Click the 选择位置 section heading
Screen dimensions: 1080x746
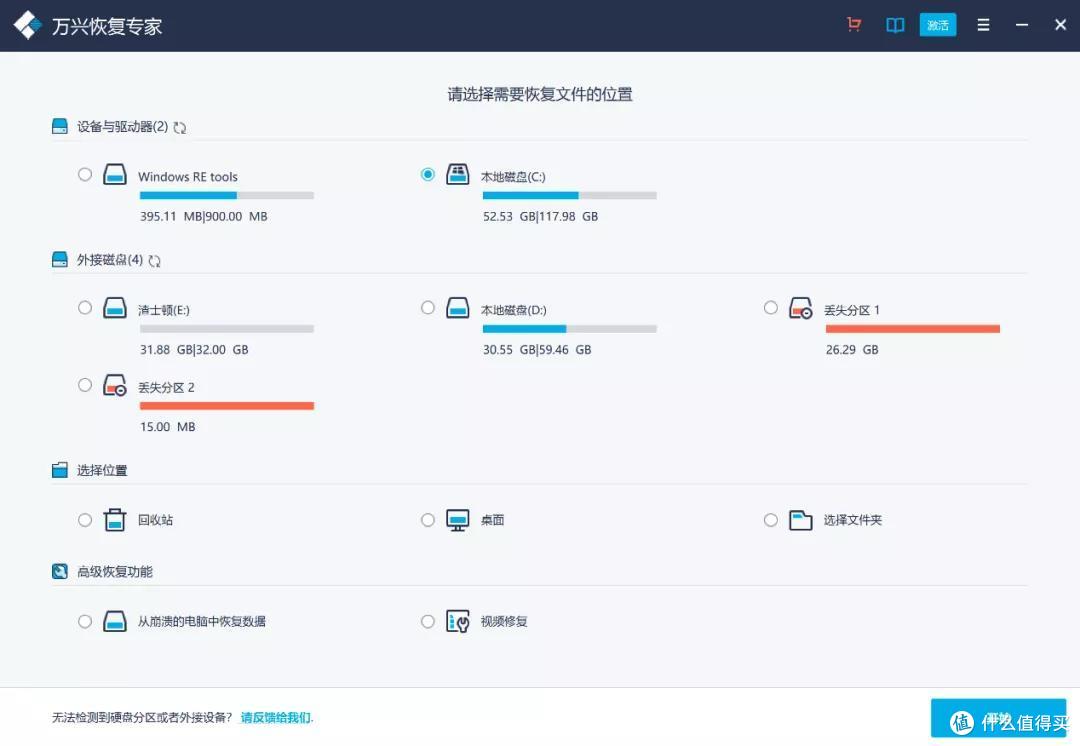[102, 470]
